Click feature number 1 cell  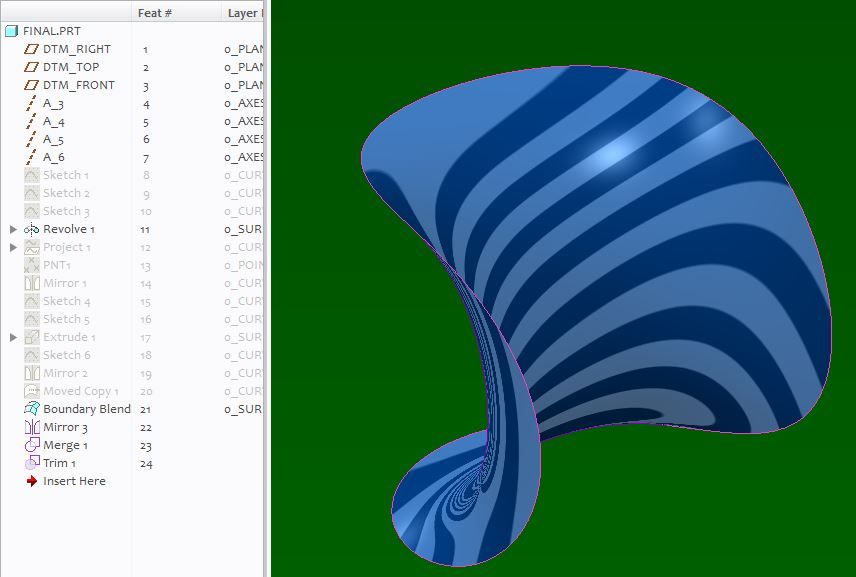pos(145,50)
